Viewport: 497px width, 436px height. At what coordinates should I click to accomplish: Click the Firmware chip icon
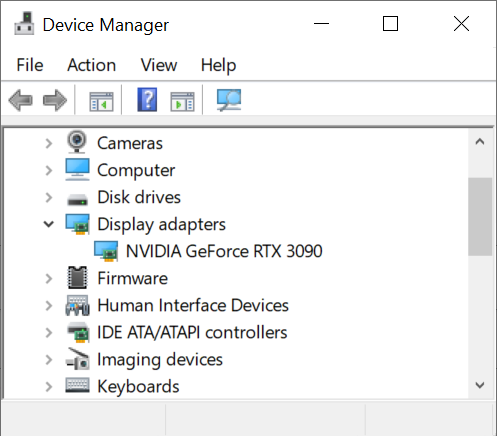click(x=77, y=277)
